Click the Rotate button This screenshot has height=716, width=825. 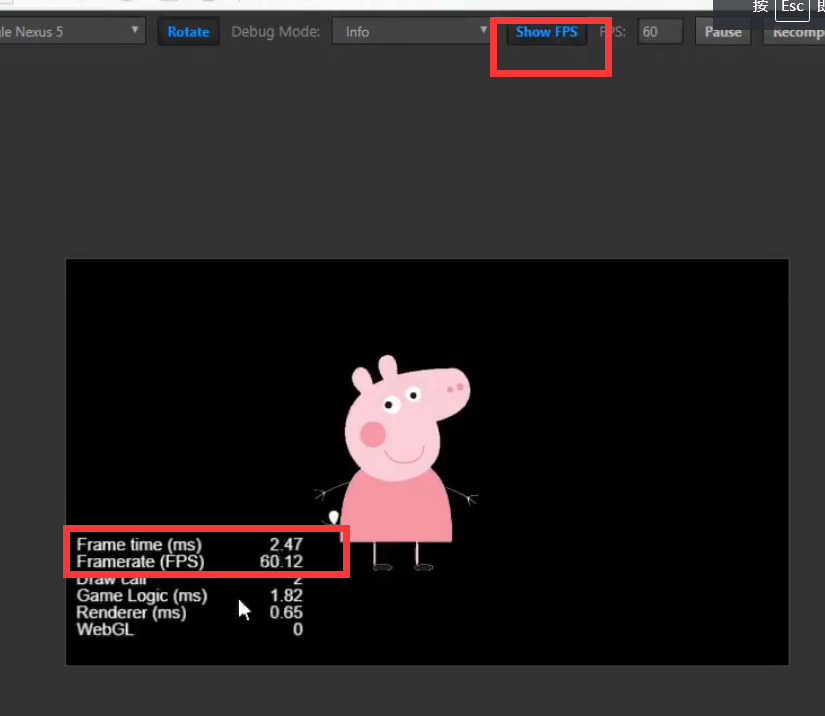click(x=188, y=32)
